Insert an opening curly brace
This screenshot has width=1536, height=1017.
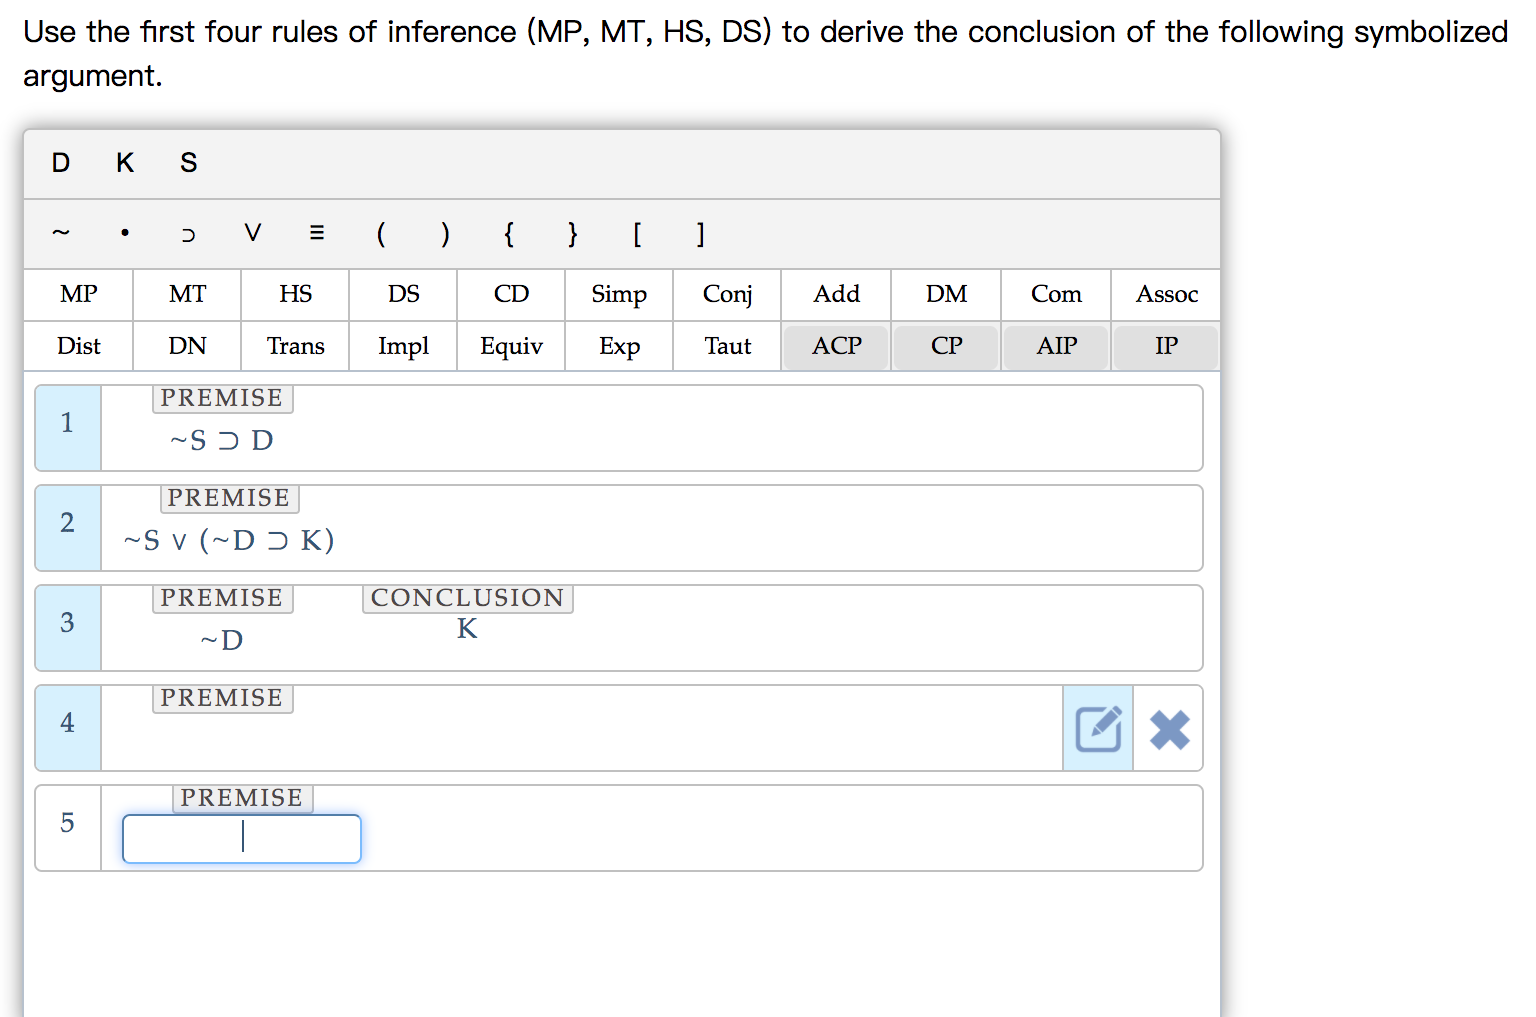click(x=509, y=234)
